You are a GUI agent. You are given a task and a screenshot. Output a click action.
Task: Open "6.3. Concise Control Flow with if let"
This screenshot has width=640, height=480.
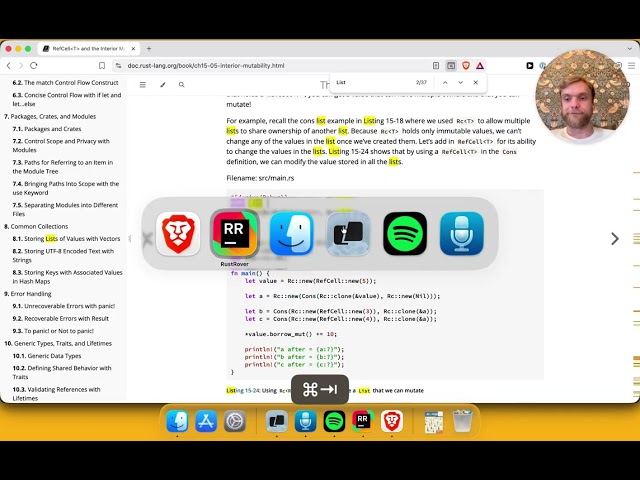tap(67, 99)
